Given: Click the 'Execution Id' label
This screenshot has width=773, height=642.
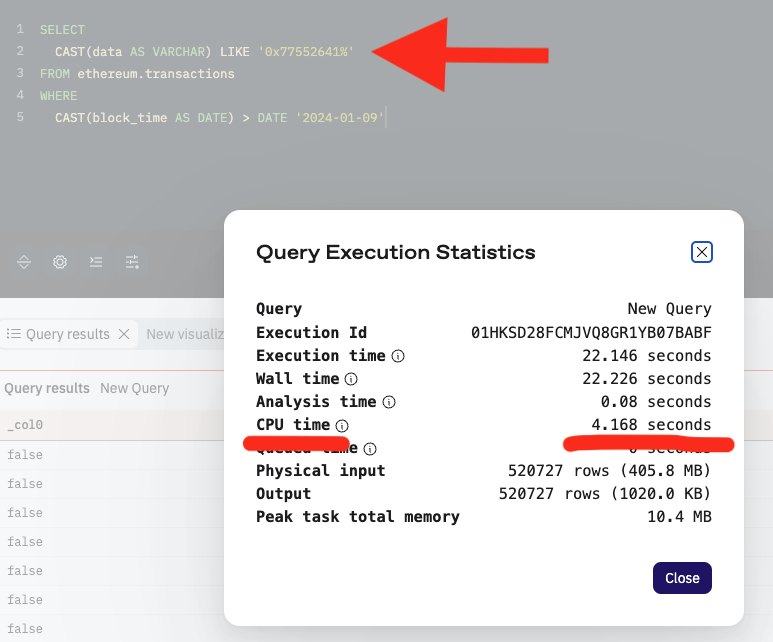Looking at the screenshot, I should (311, 333).
